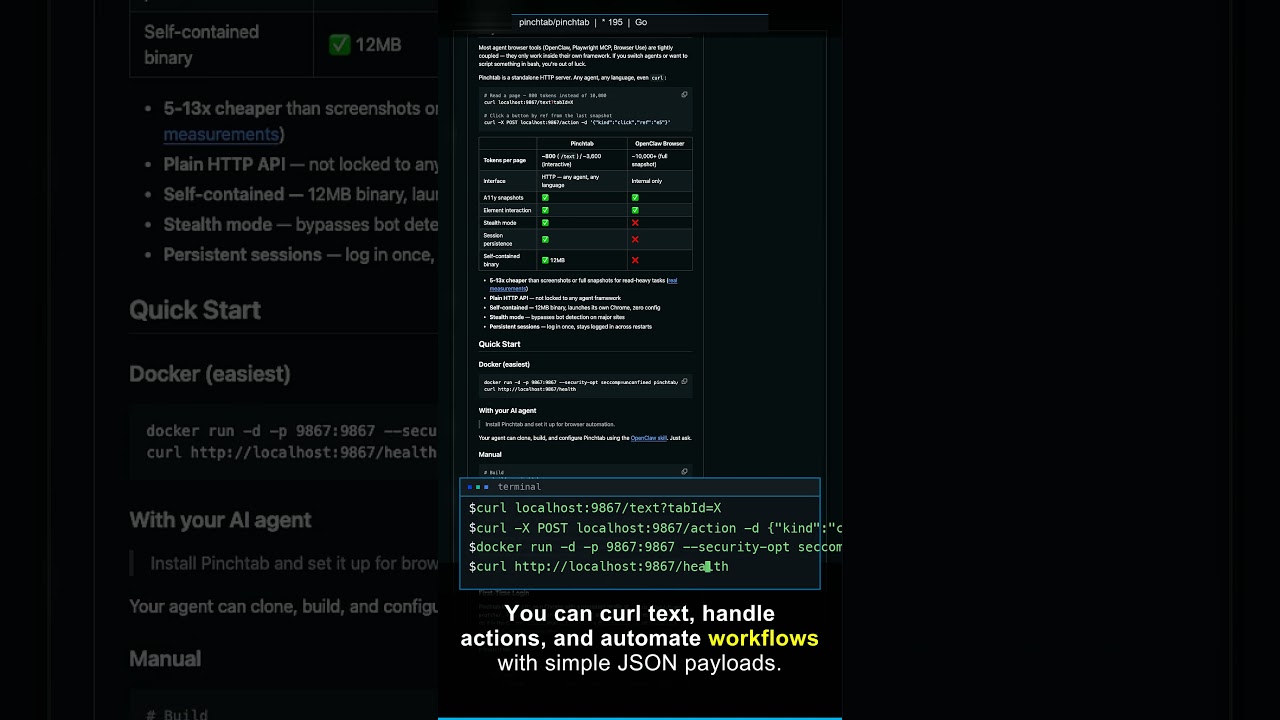Open the OpenClaw skill link
Screen dimensions: 1280x720
[649, 438]
